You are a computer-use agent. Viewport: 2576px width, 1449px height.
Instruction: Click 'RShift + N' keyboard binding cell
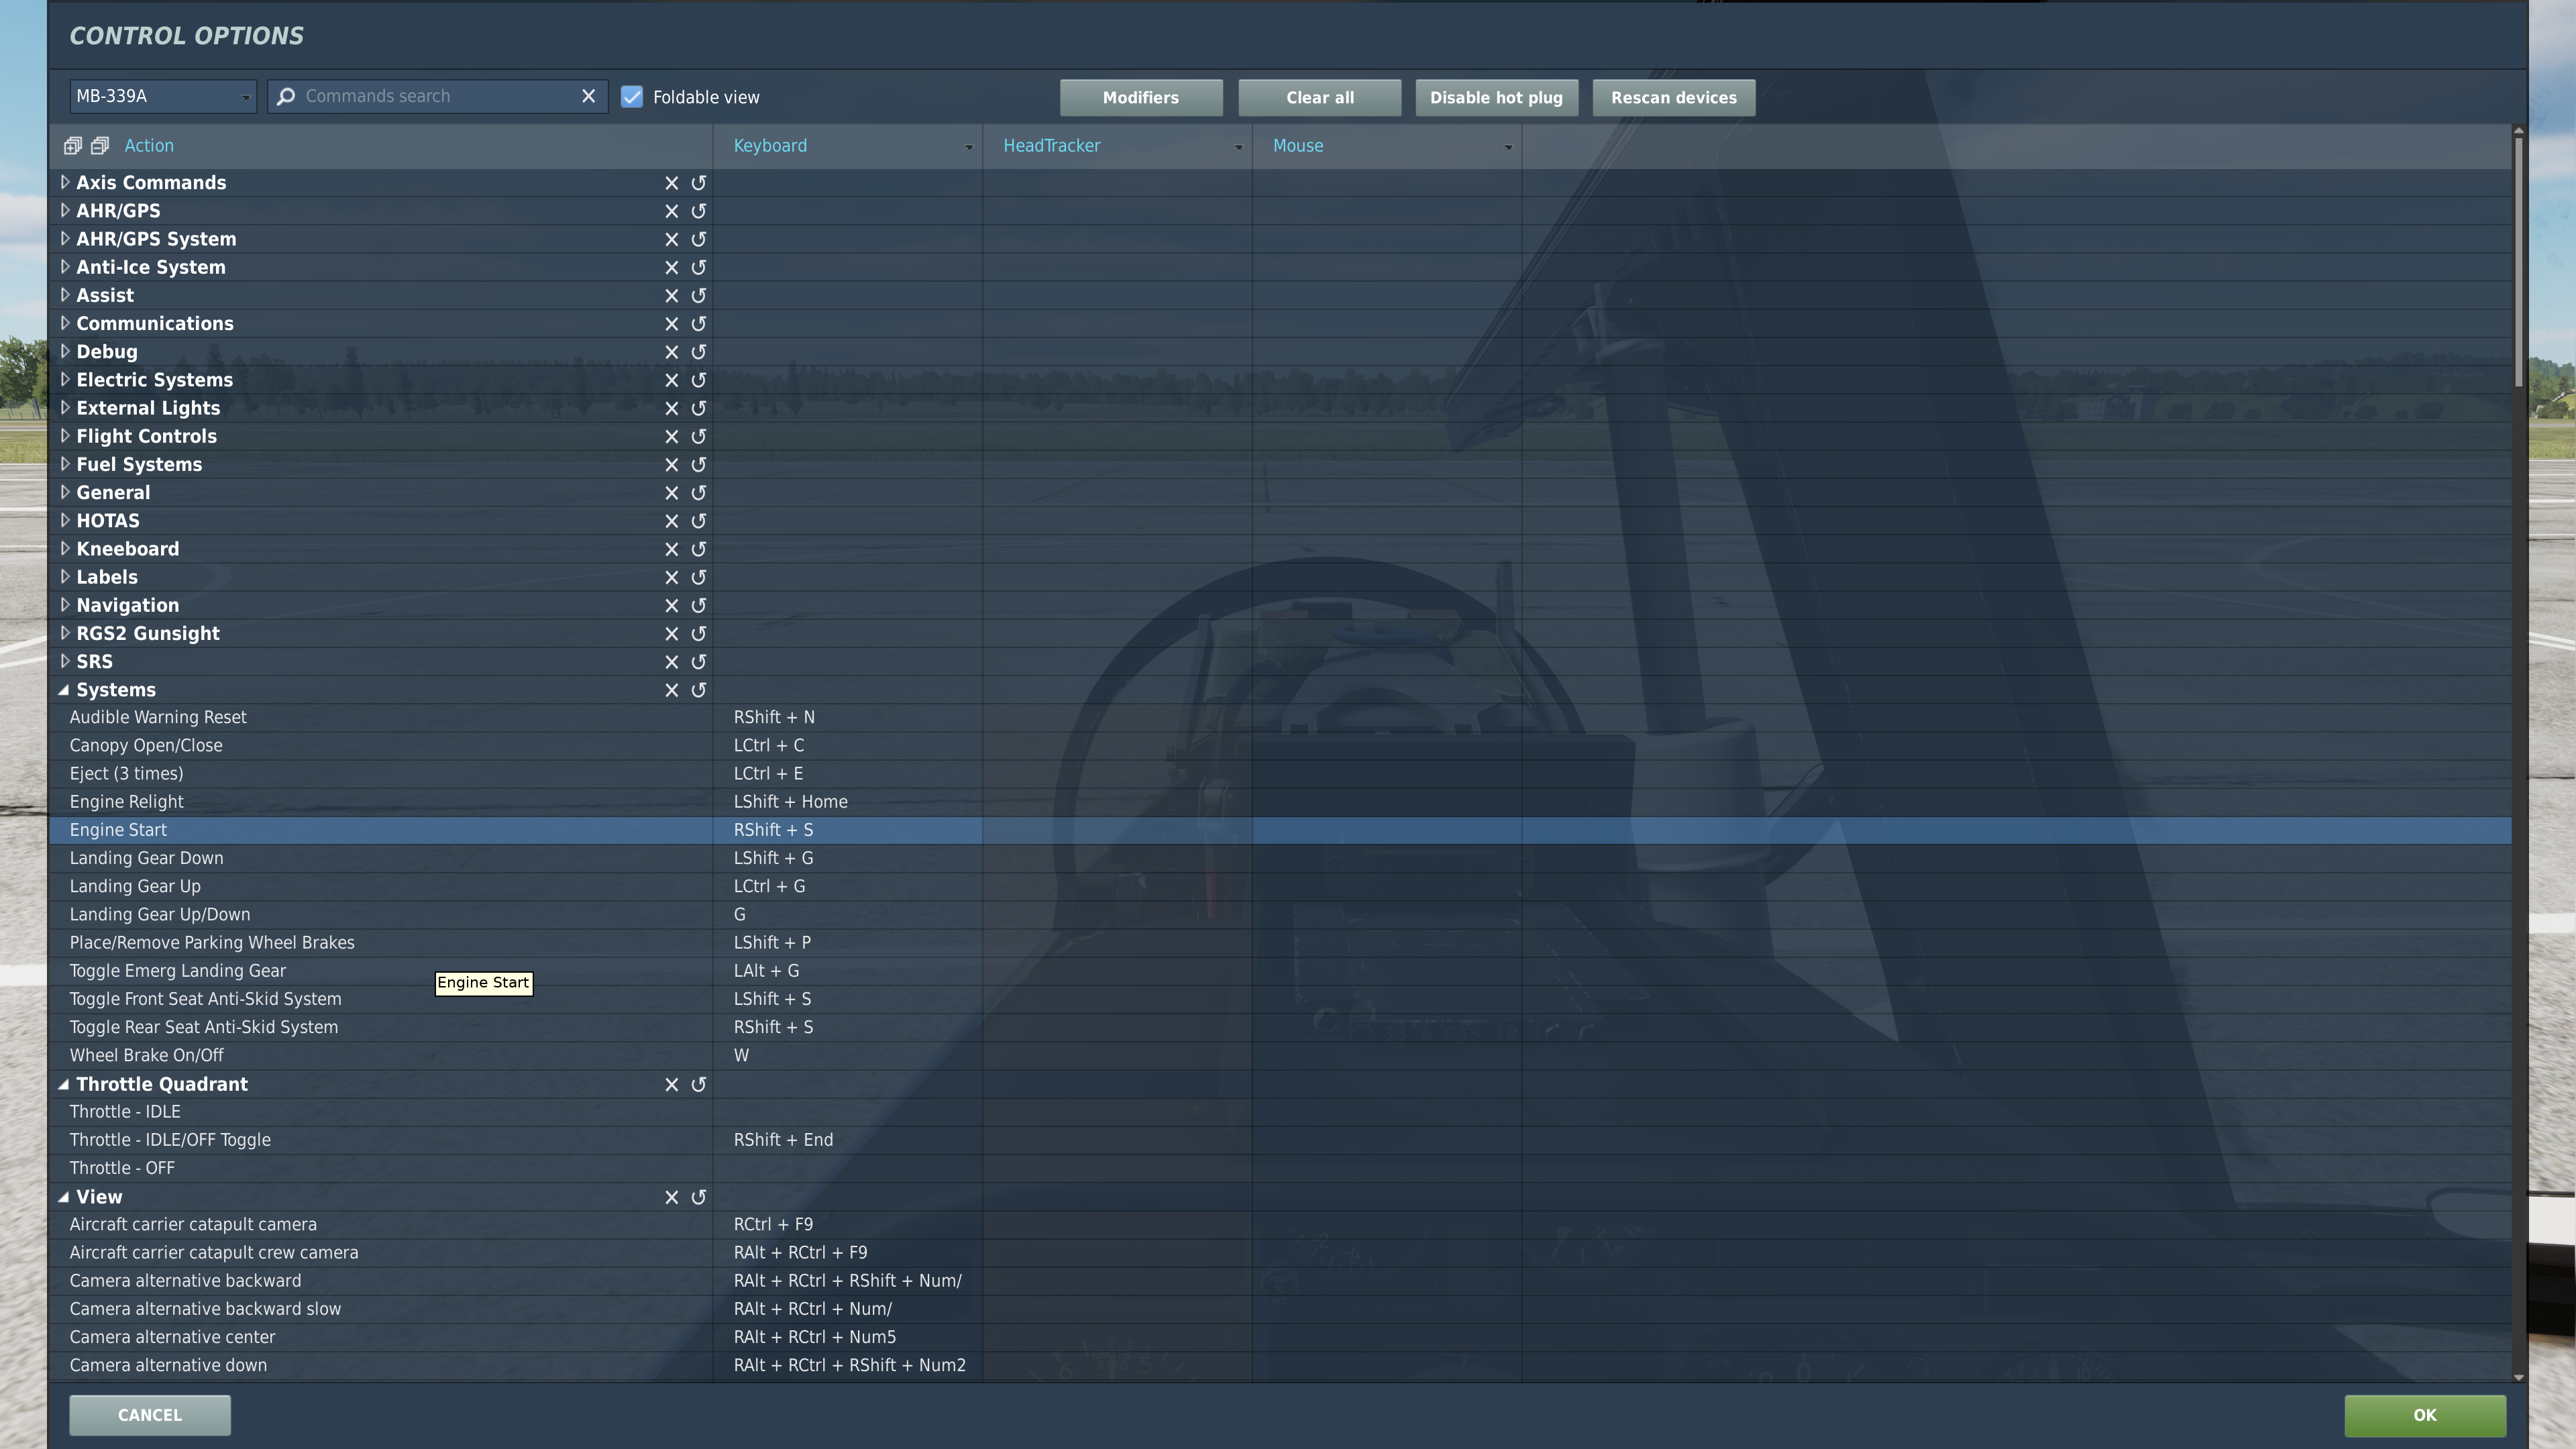[x=848, y=718]
